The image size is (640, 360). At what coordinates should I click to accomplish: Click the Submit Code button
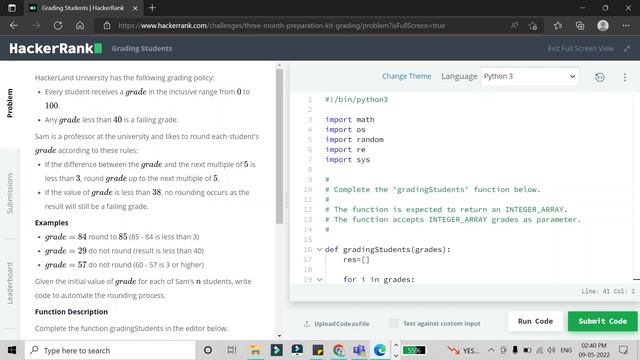click(602, 321)
